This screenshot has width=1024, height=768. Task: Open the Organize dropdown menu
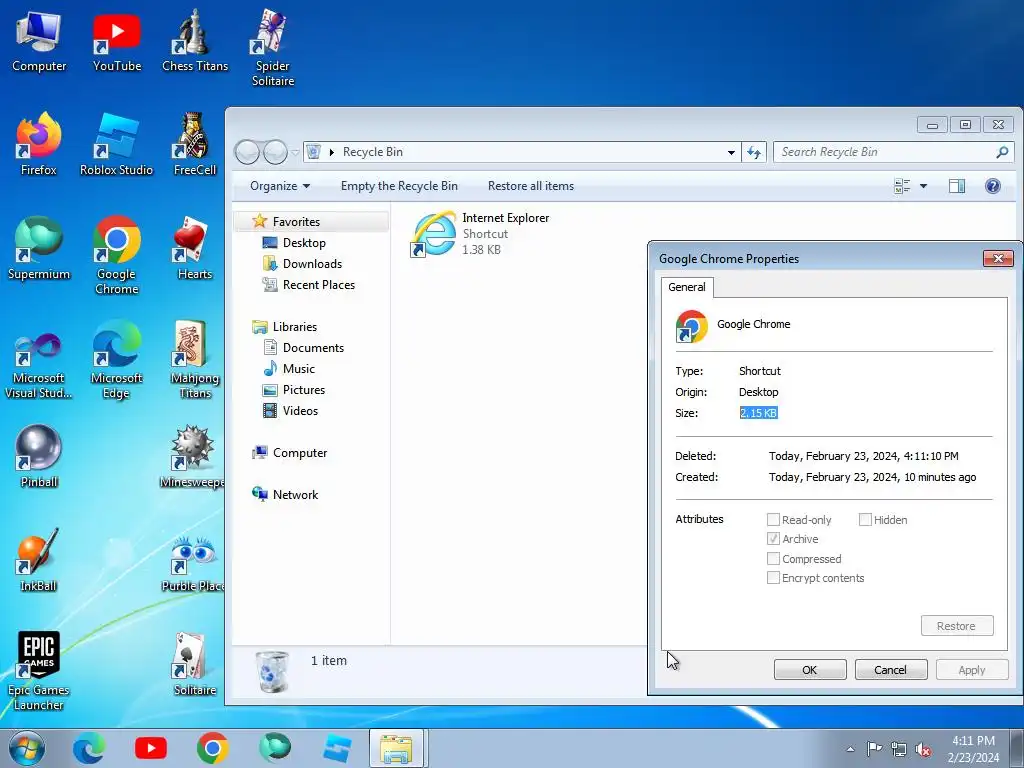pos(280,186)
